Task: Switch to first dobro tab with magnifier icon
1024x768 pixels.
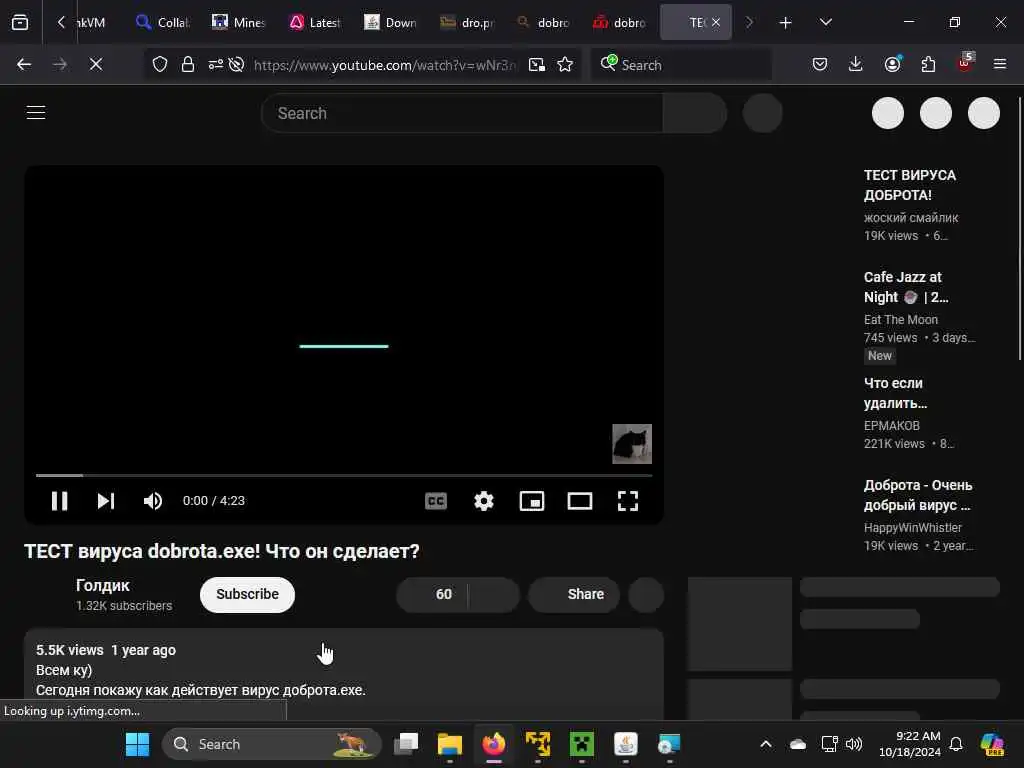Action: [543, 22]
